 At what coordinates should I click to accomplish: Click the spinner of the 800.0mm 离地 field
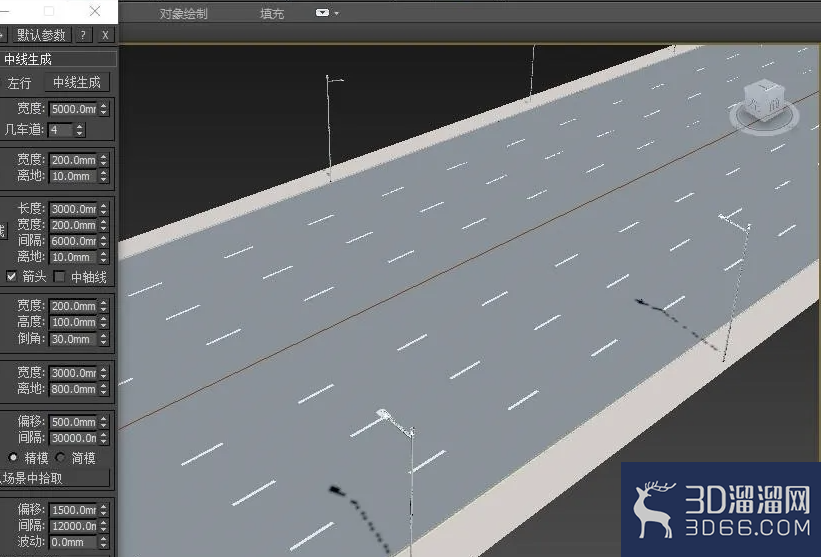pyautogui.click(x=104, y=389)
